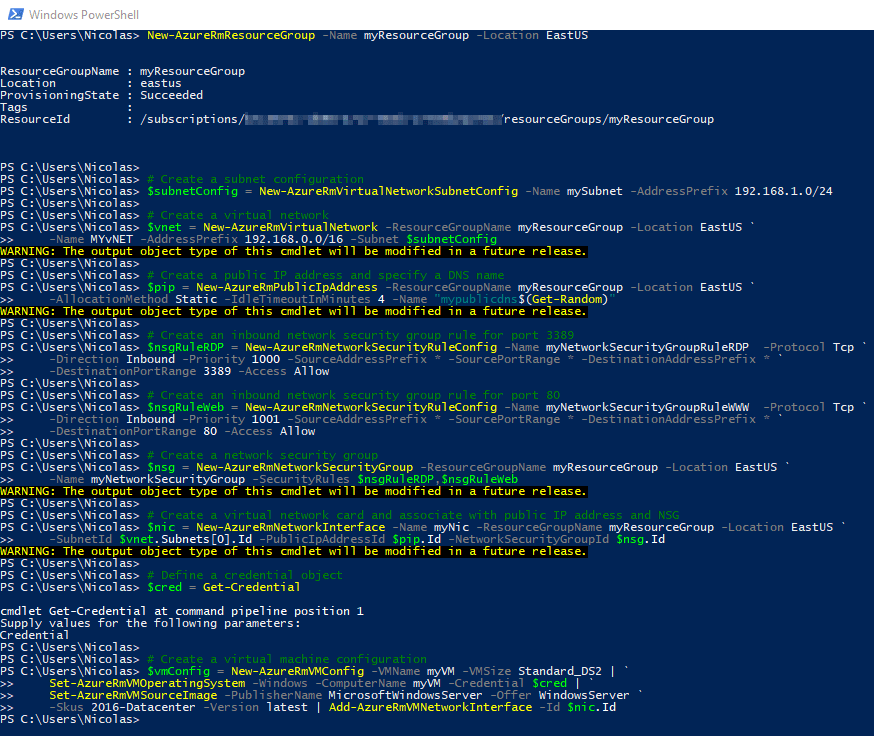
Task: Select the "New-AzureRmVirtualNetworkSubnetConfig" cmdlet
Action: pos(389,191)
